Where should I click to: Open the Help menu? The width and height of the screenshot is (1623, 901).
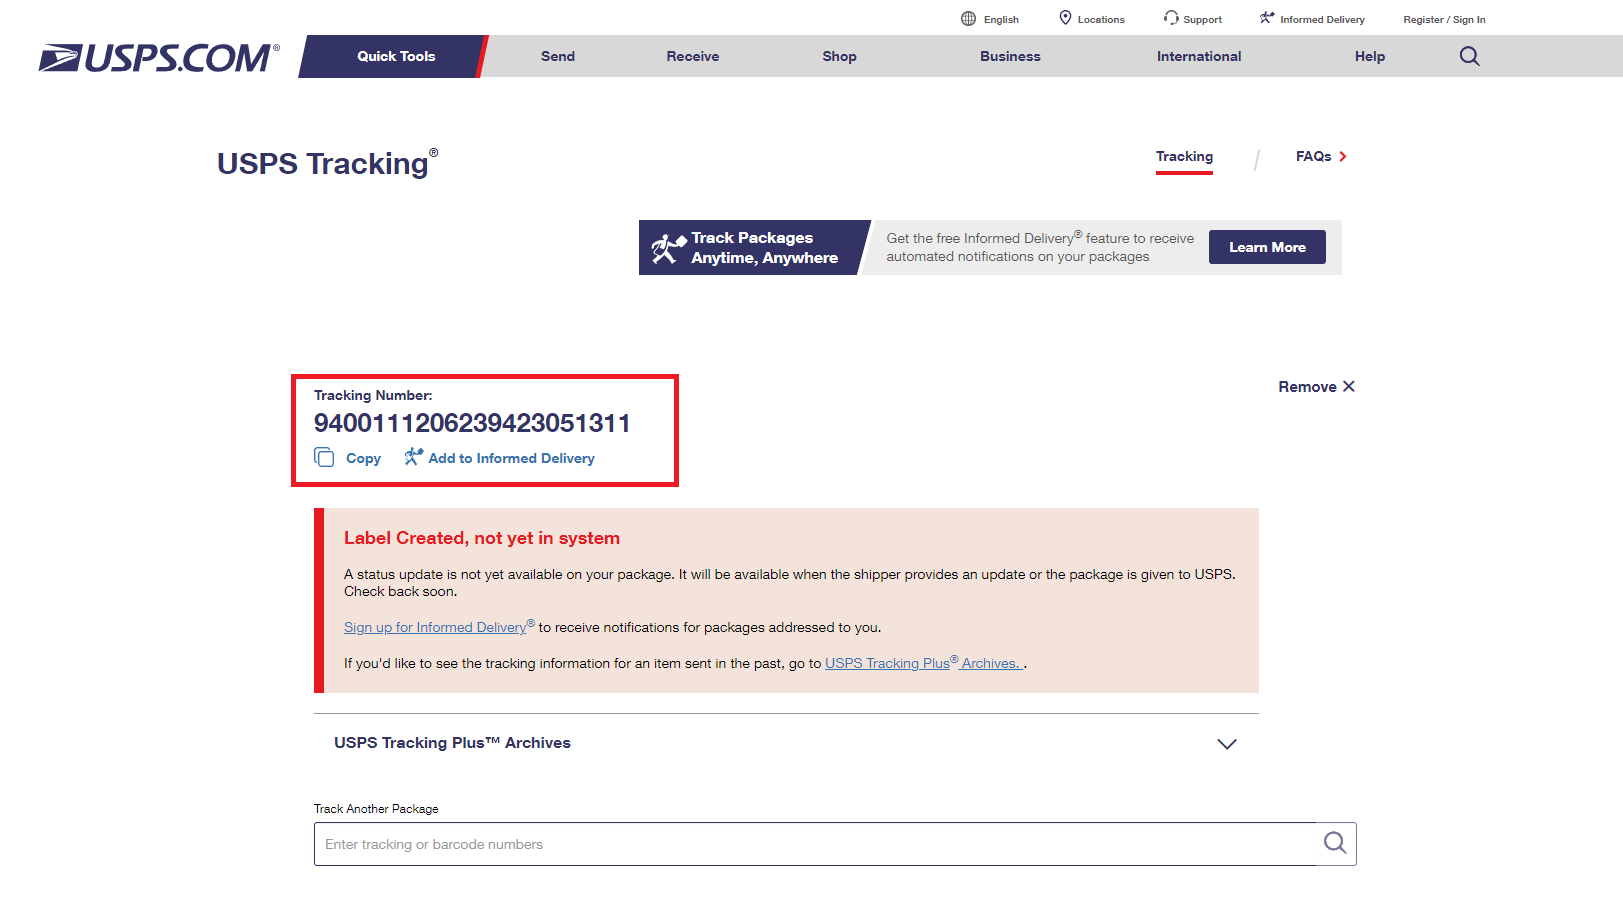(1370, 56)
